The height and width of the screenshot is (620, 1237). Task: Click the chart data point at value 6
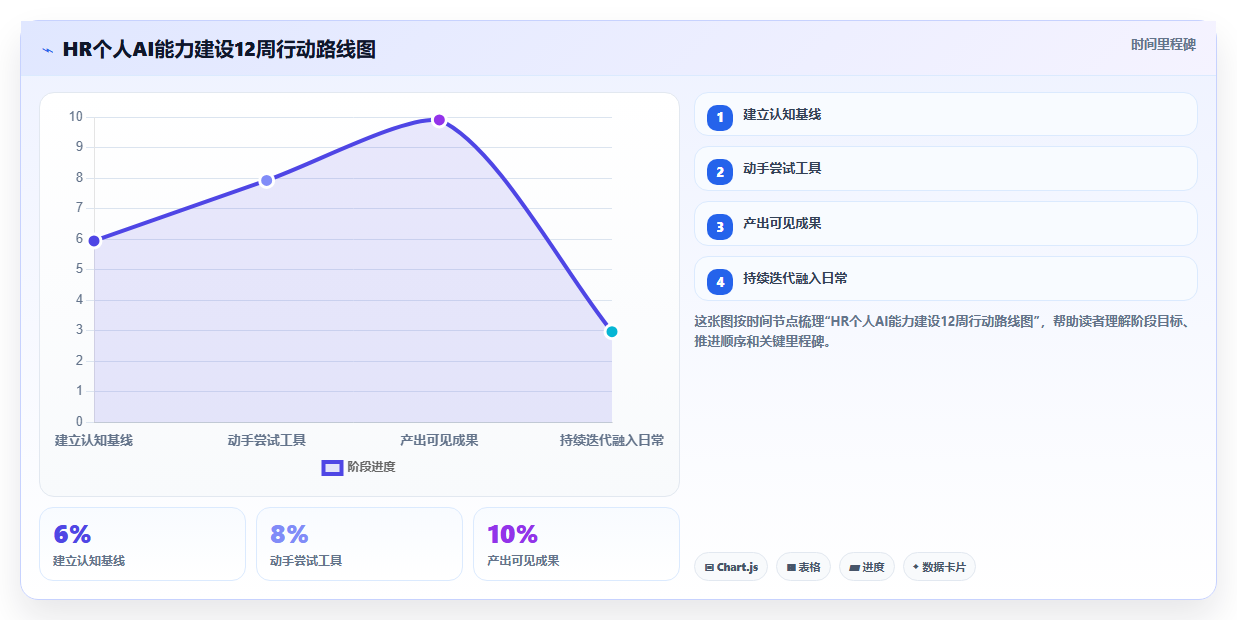94,241
